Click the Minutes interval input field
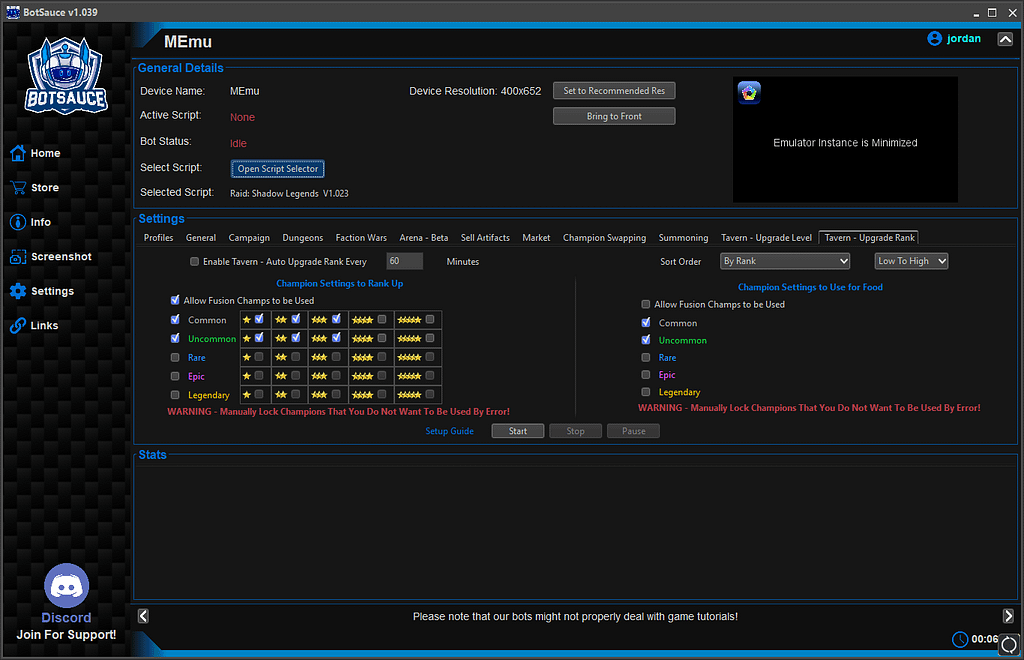Screen dimensions: 1024x660 coord(404,260)
